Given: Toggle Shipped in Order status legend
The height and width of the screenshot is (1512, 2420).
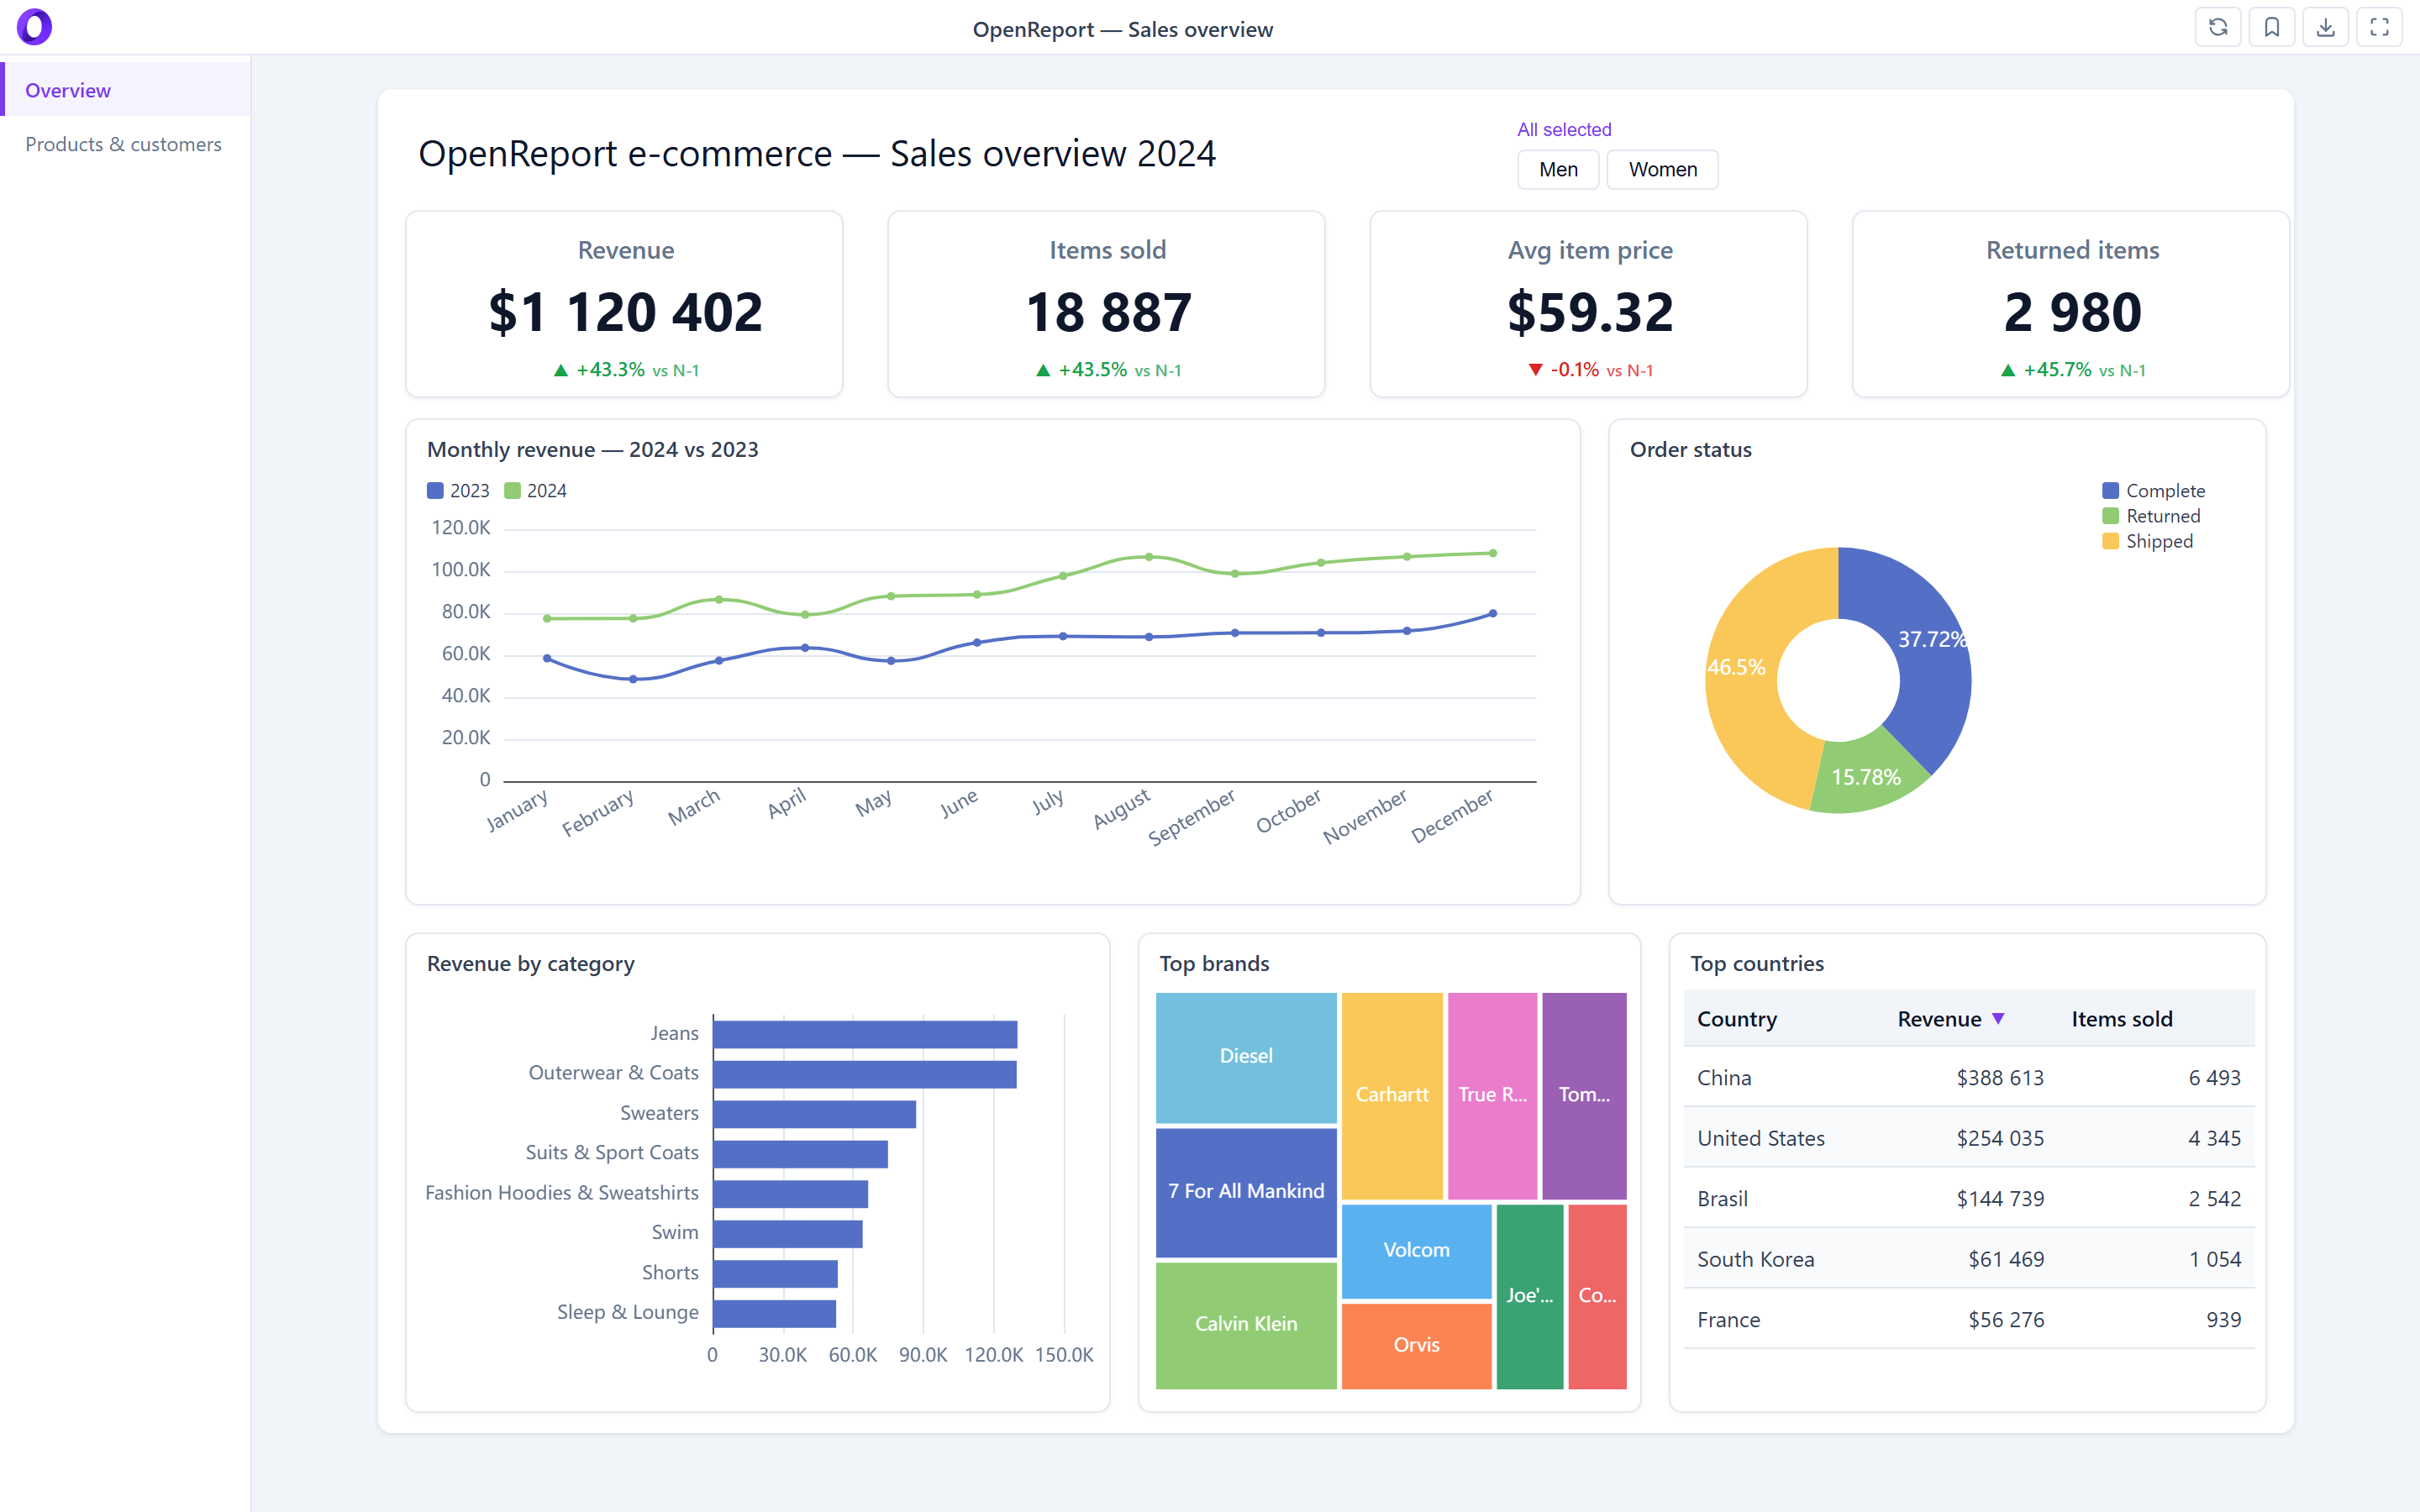Looking at the screenshot, I should 2147,541.
